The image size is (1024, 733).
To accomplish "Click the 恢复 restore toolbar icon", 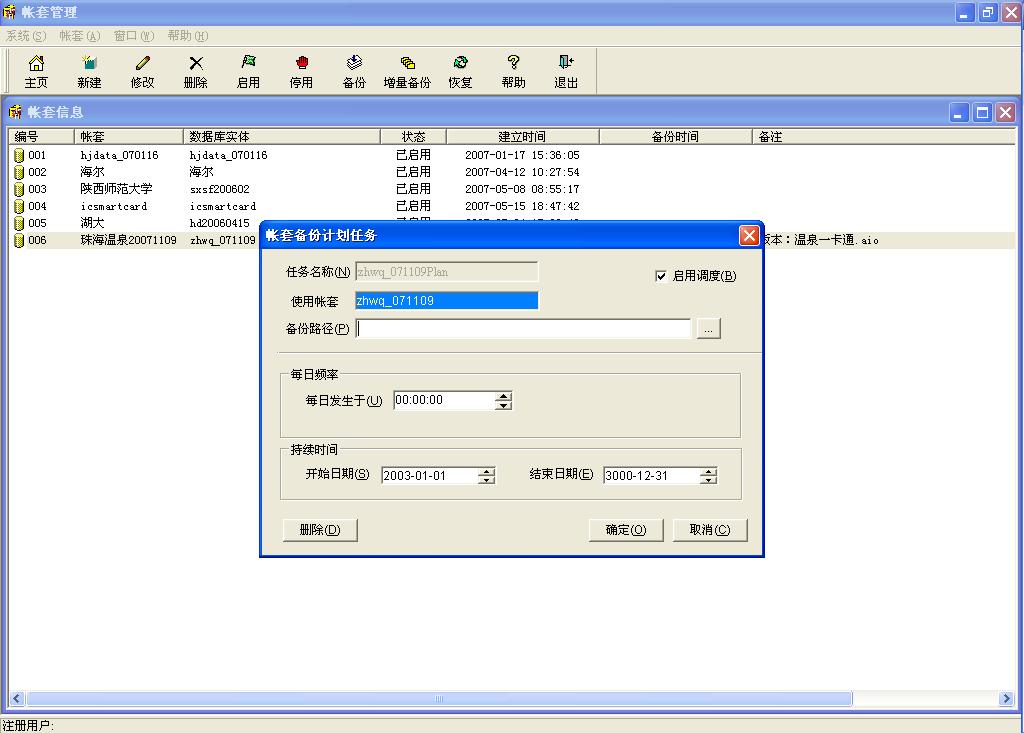I will 460,63.
